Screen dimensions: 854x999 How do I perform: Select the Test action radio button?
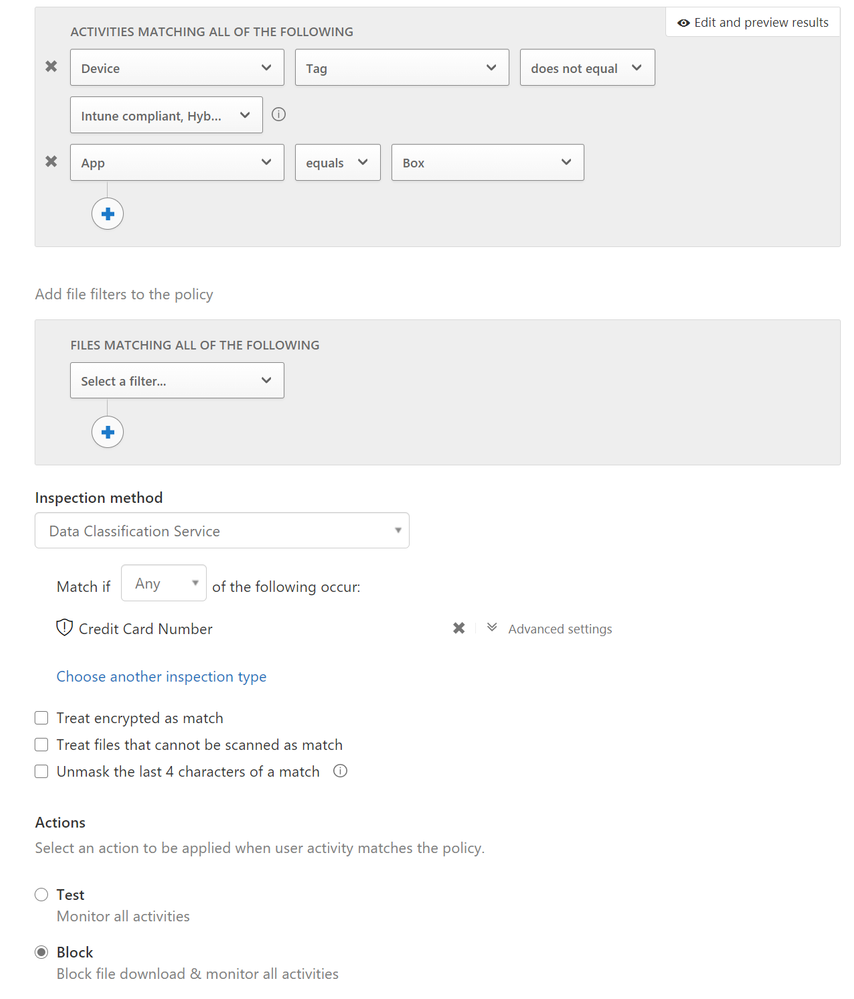42,895
